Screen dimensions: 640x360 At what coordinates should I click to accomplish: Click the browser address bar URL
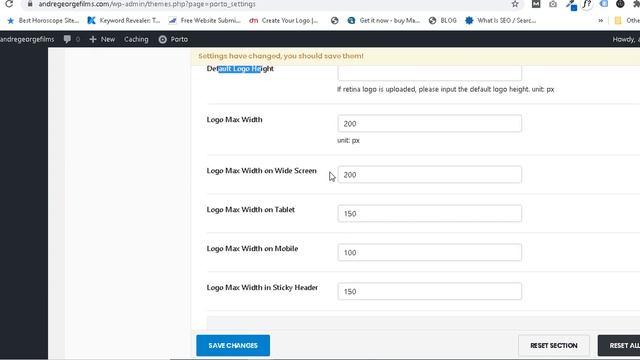(x=147, y=4)
